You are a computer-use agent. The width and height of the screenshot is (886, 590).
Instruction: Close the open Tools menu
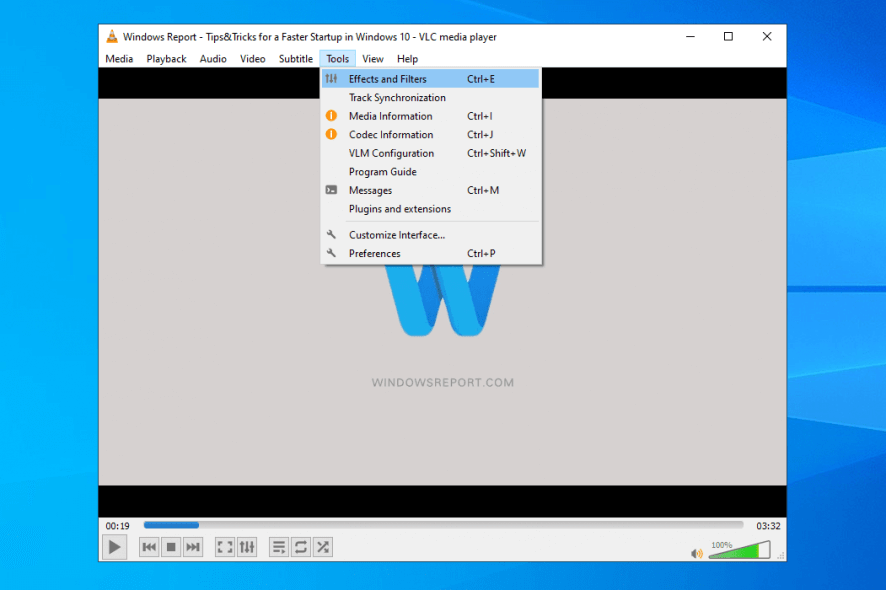point(337,59)
